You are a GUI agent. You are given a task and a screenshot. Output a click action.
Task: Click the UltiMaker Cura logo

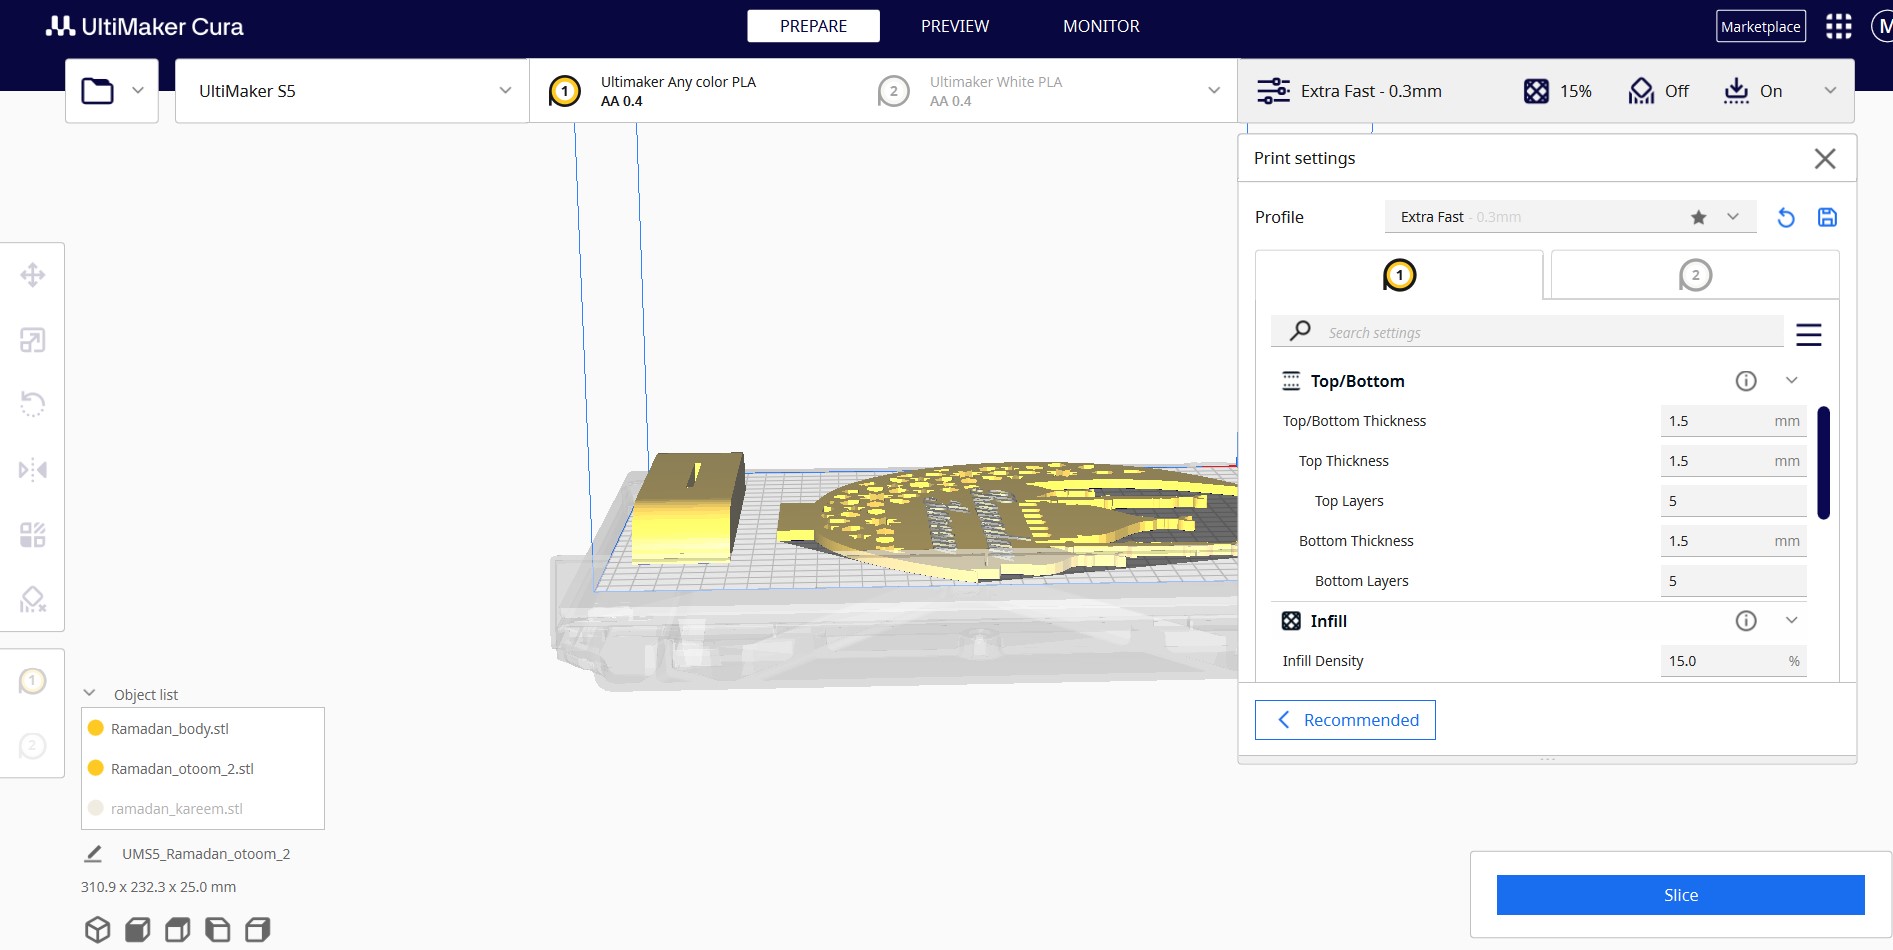click(145, 27)
